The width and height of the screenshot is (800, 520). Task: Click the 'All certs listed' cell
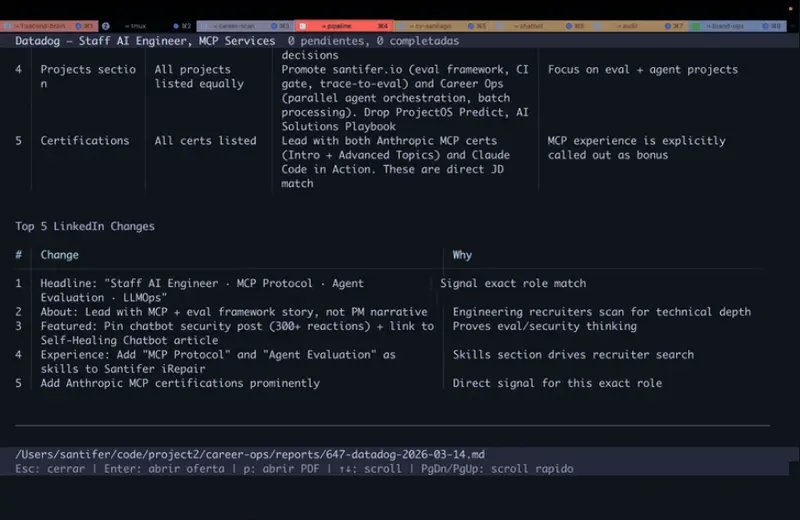click(205, 141)
